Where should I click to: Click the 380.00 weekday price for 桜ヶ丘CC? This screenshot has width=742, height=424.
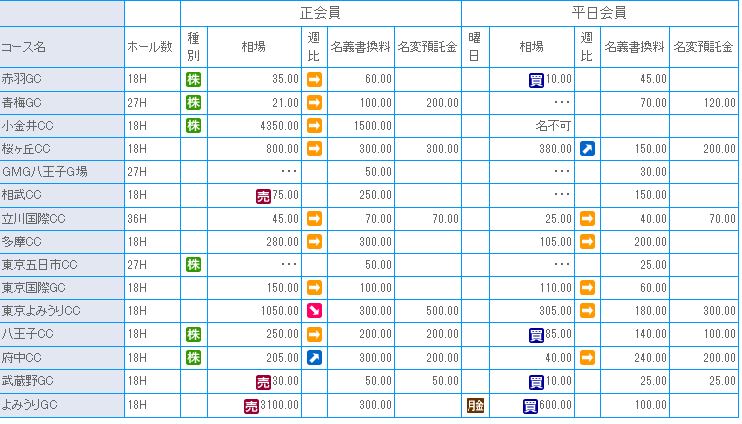[x=555, y=149]
